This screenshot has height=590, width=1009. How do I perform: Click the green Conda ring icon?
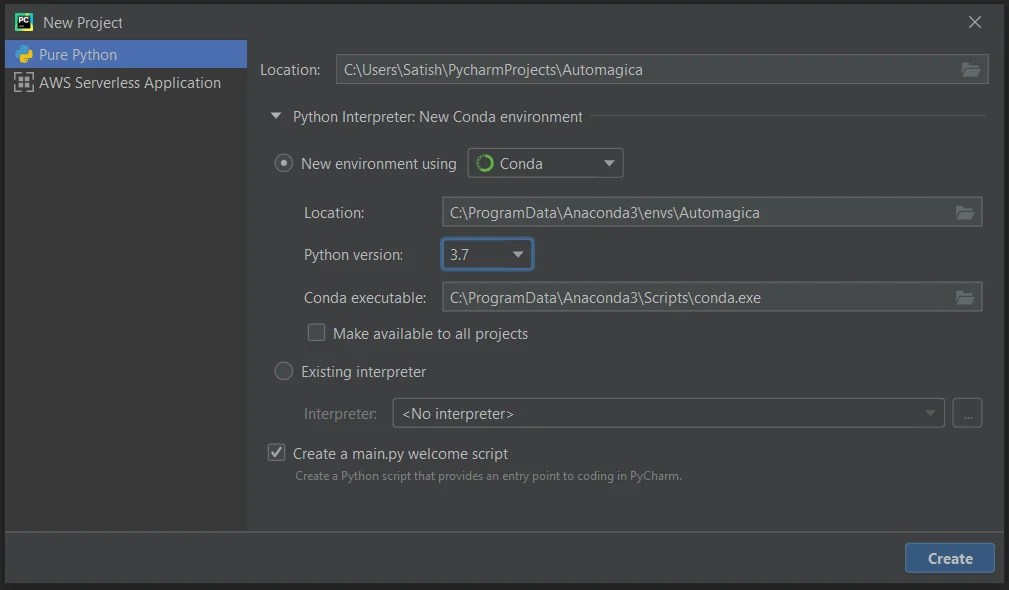pyautogui.click(x=485, y=163)
